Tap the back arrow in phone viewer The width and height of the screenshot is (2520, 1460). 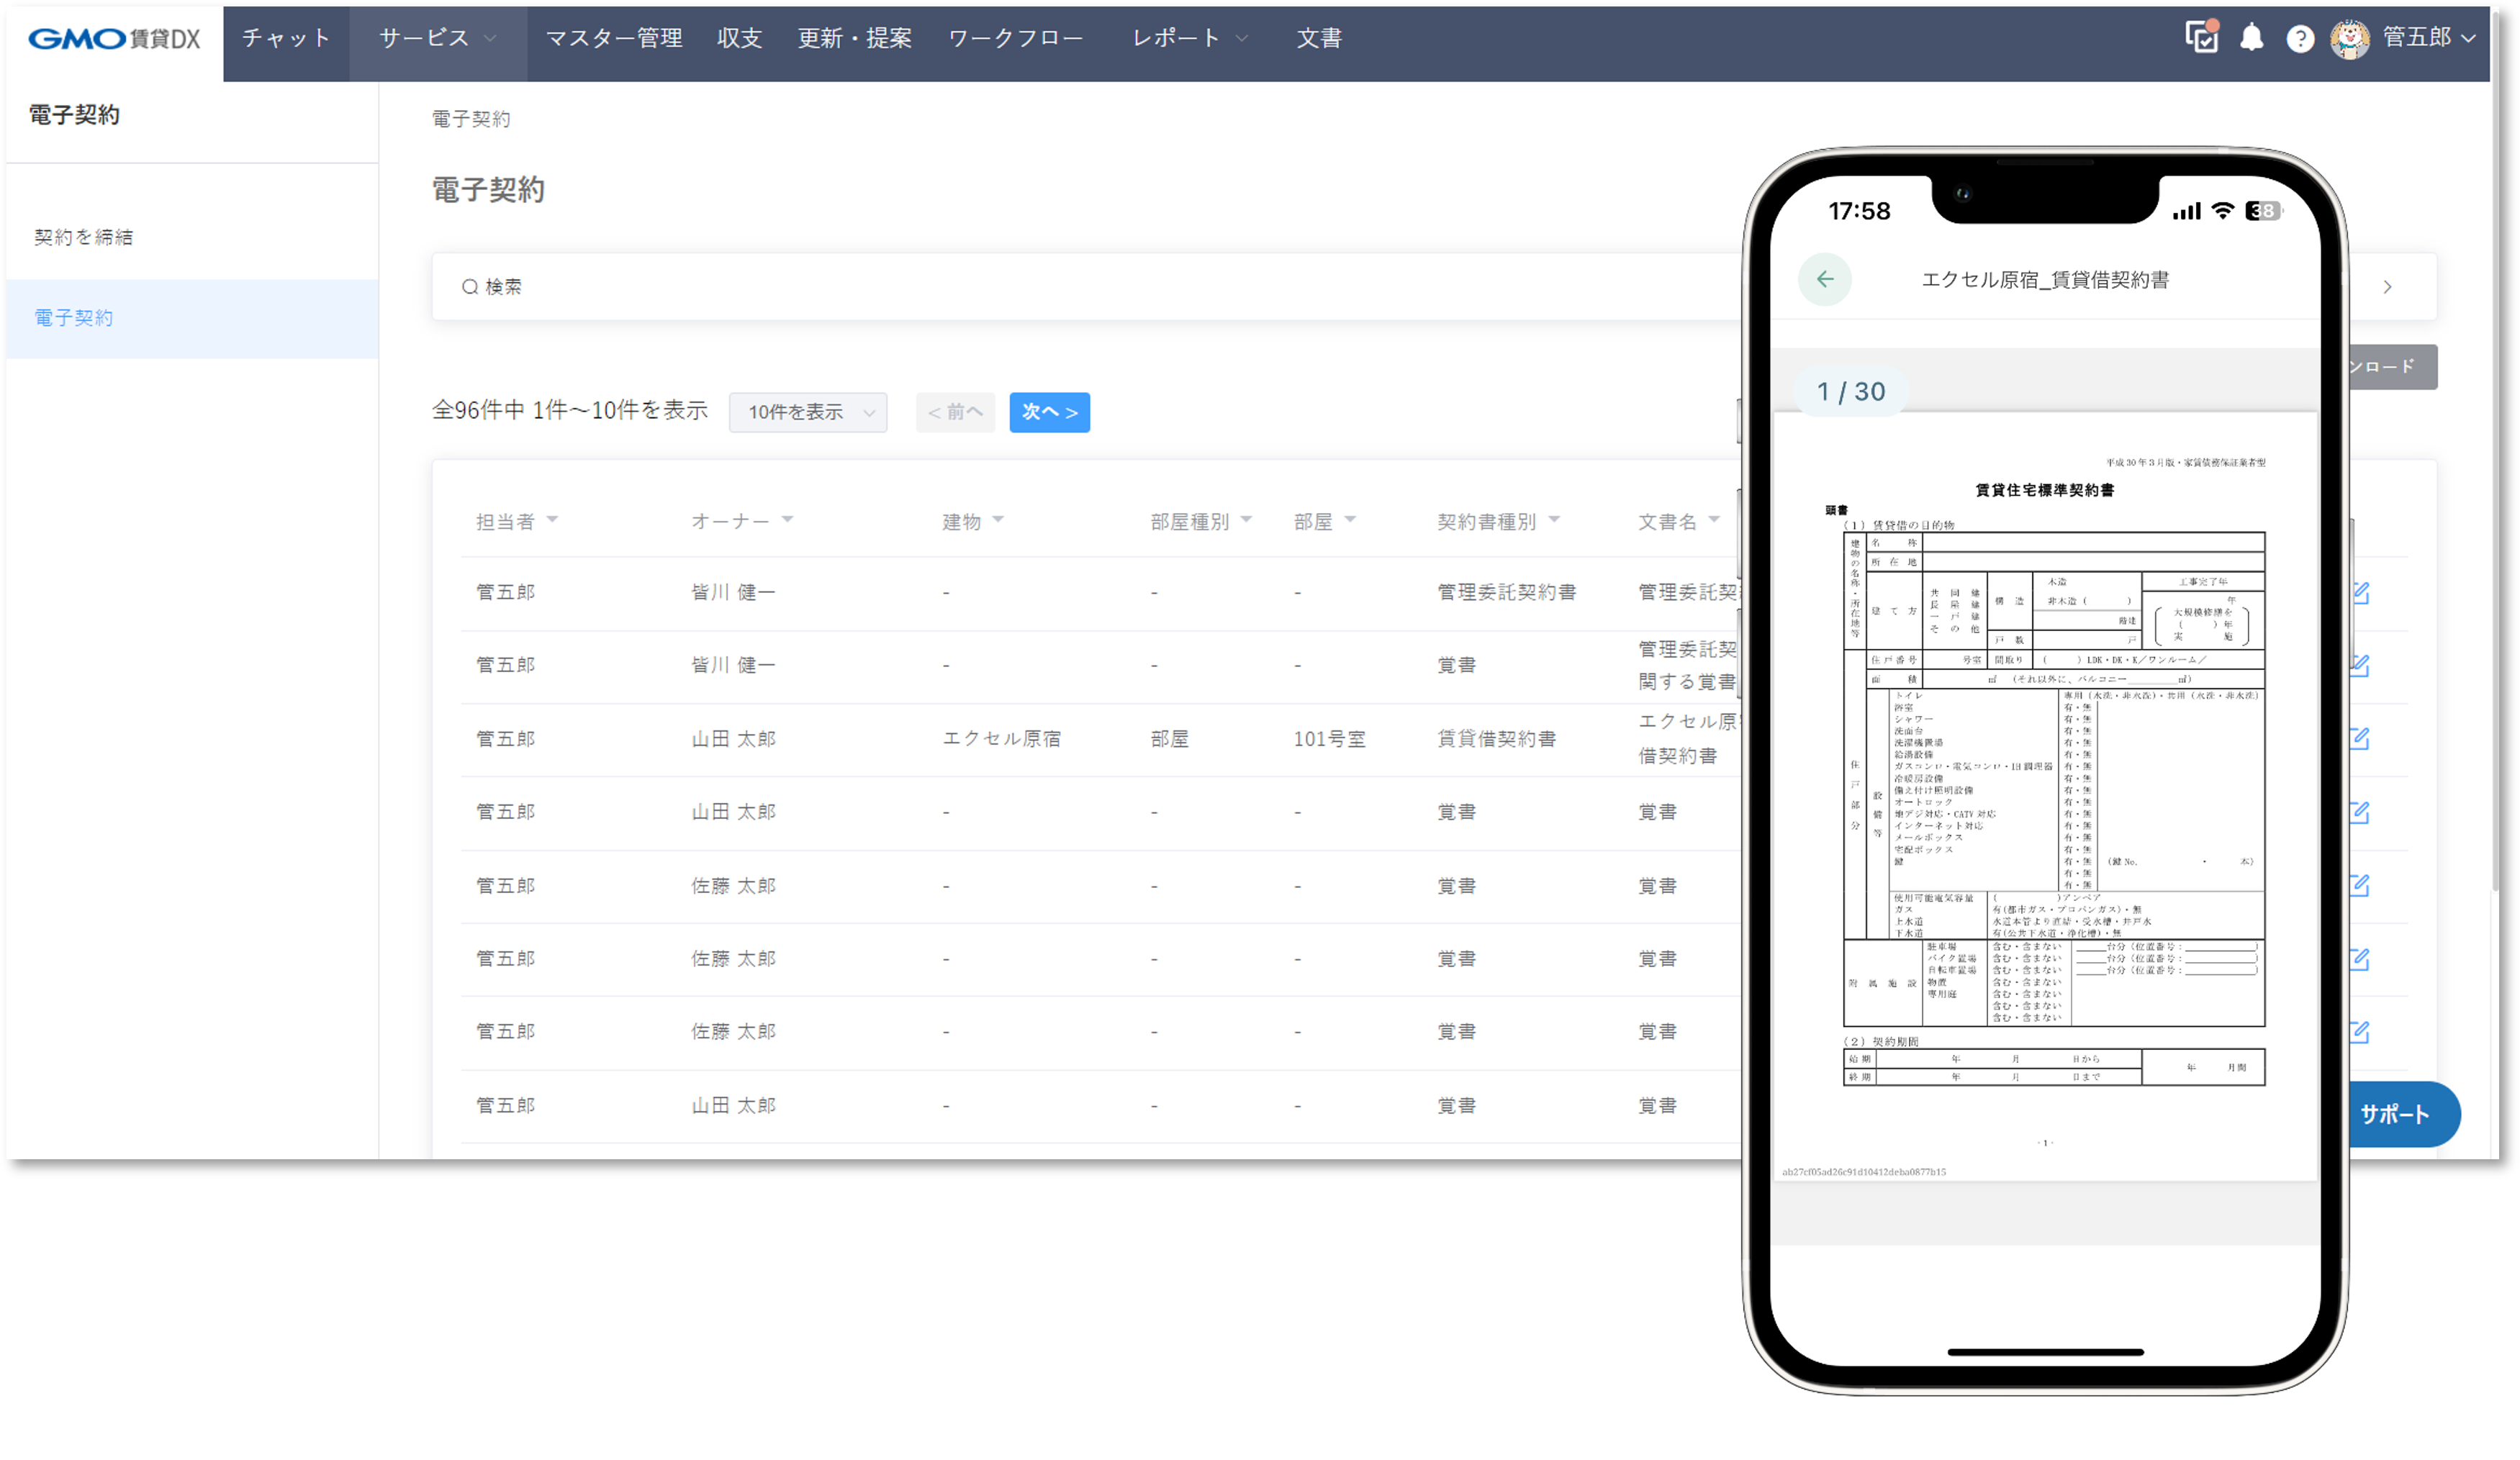[1824, 279]
